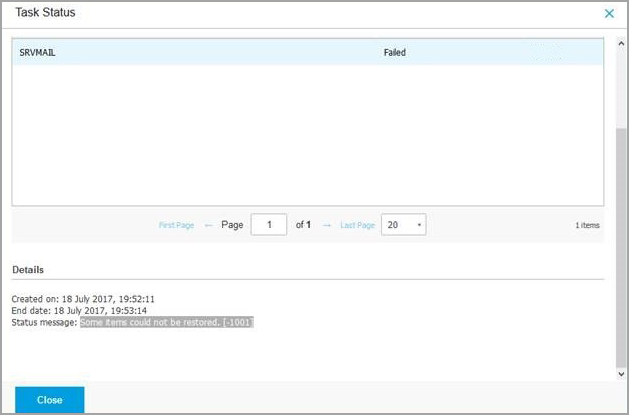Viewport: 629px width, 415px height.
Task: Click the Details section heading
Action: tap(27, 270)
